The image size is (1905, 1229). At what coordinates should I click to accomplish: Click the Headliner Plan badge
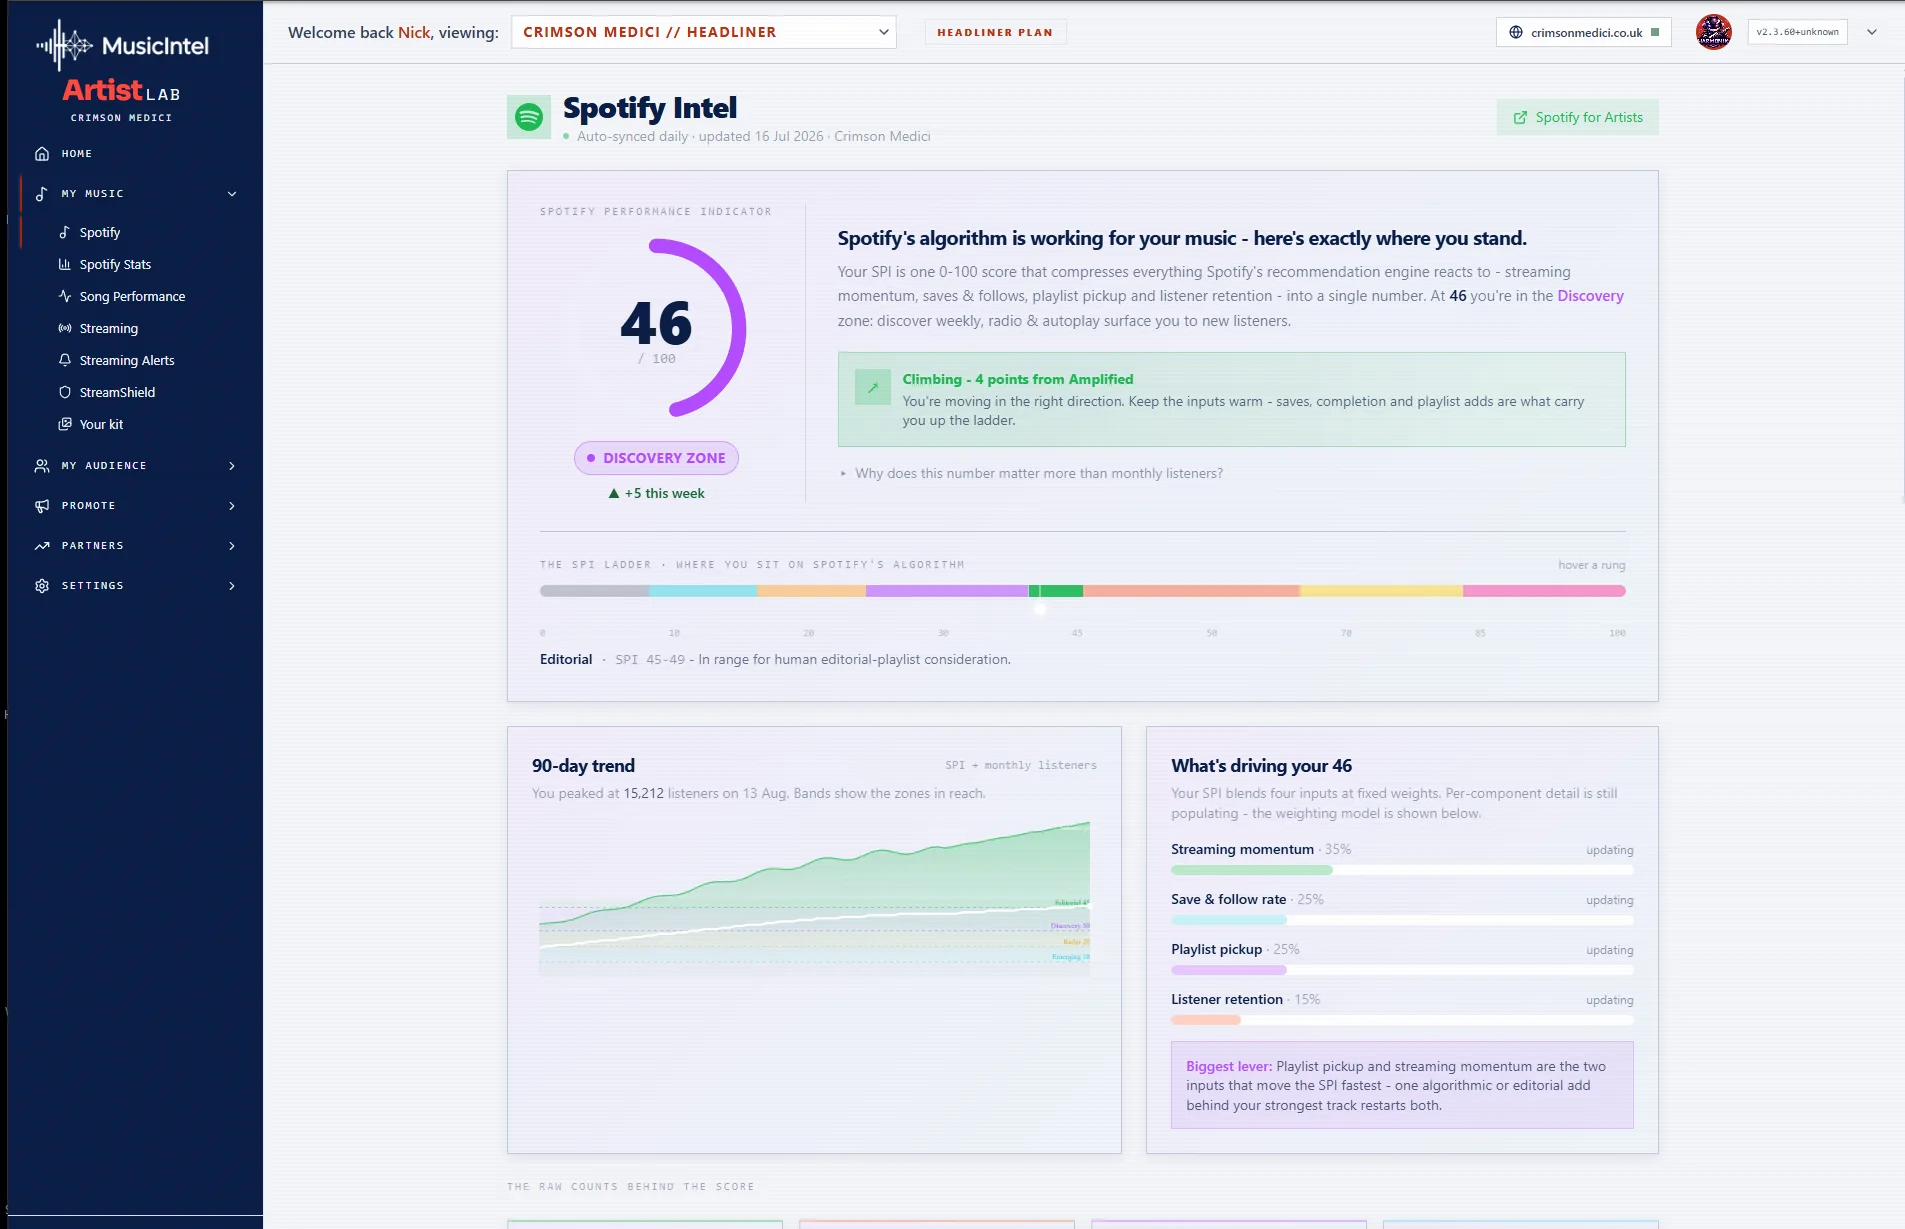pyautogui.click(x=995, y=32)
